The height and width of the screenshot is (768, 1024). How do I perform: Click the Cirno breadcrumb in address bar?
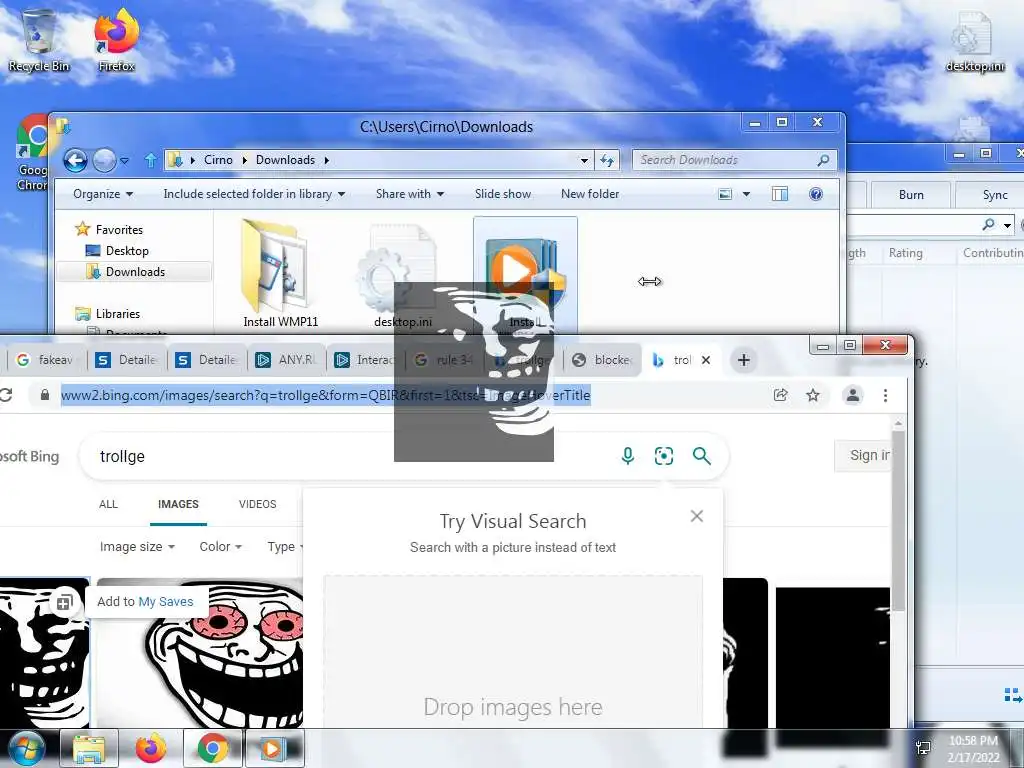pyautogui.click(x=218, y=160)
